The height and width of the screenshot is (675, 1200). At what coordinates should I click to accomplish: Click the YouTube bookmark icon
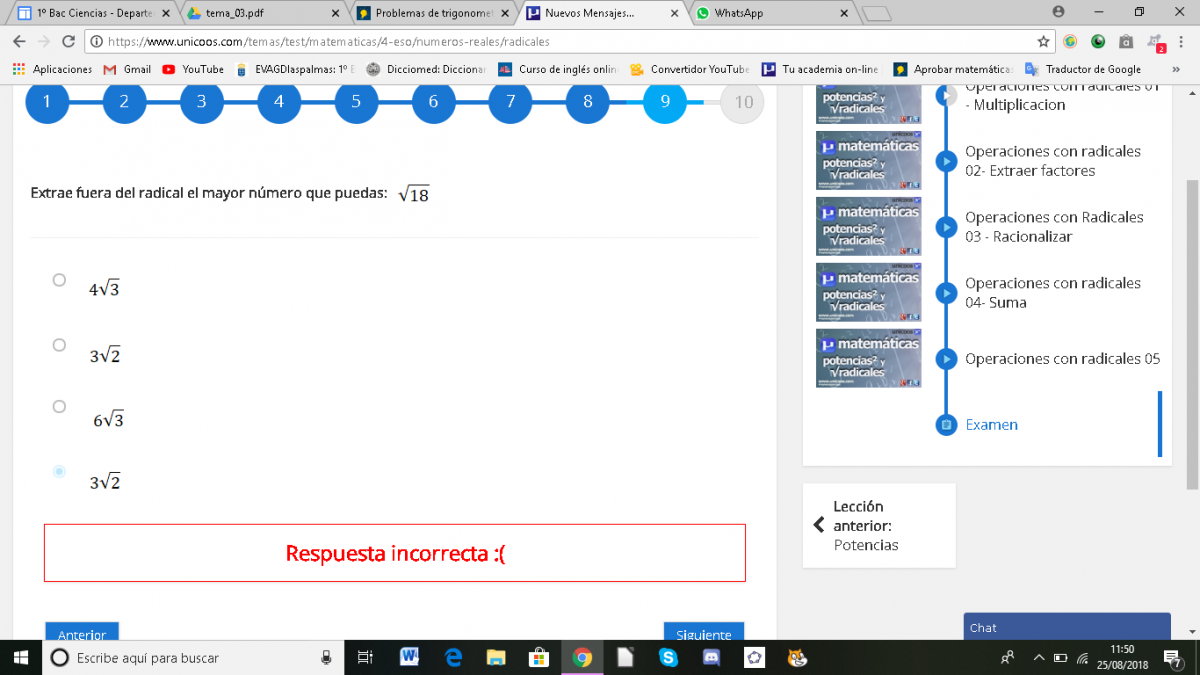pos(169,69)
